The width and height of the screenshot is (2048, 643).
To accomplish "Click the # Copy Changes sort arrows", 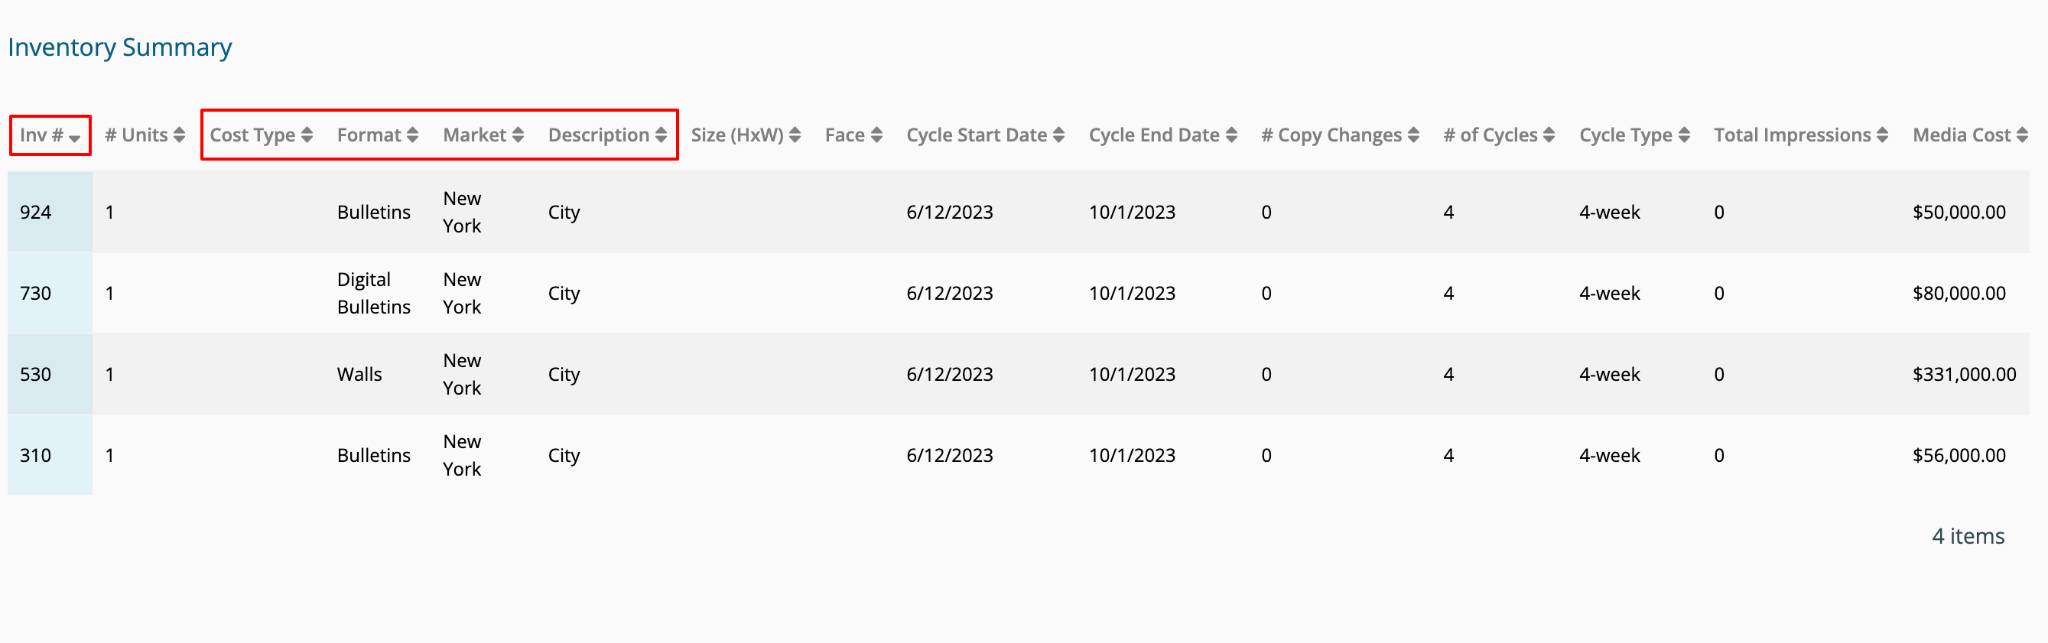I will [1413, 135].
